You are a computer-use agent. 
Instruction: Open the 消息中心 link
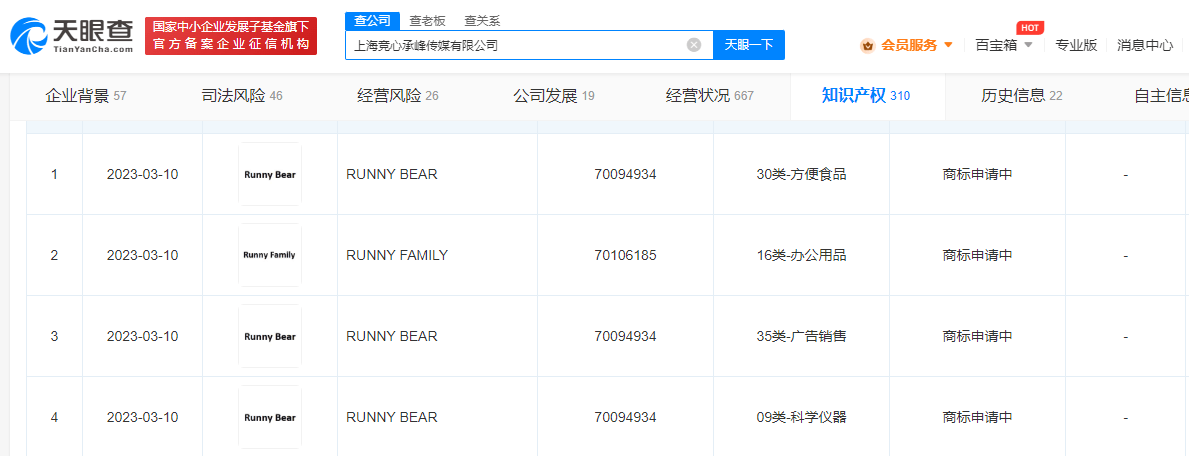click(x=1145, y=45)
